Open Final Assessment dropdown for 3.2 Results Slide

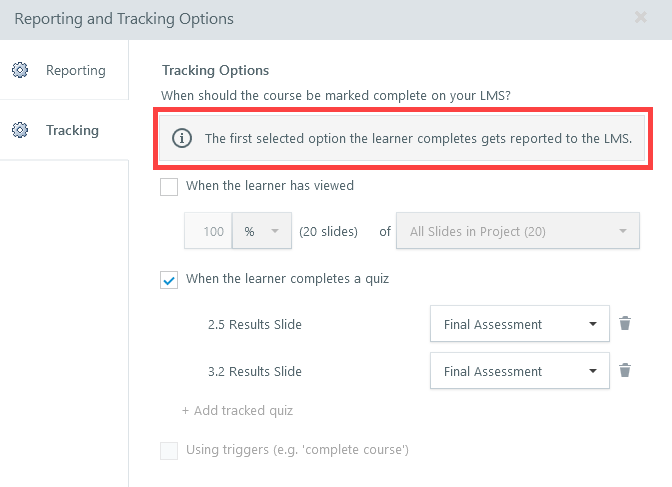point(519,371)
